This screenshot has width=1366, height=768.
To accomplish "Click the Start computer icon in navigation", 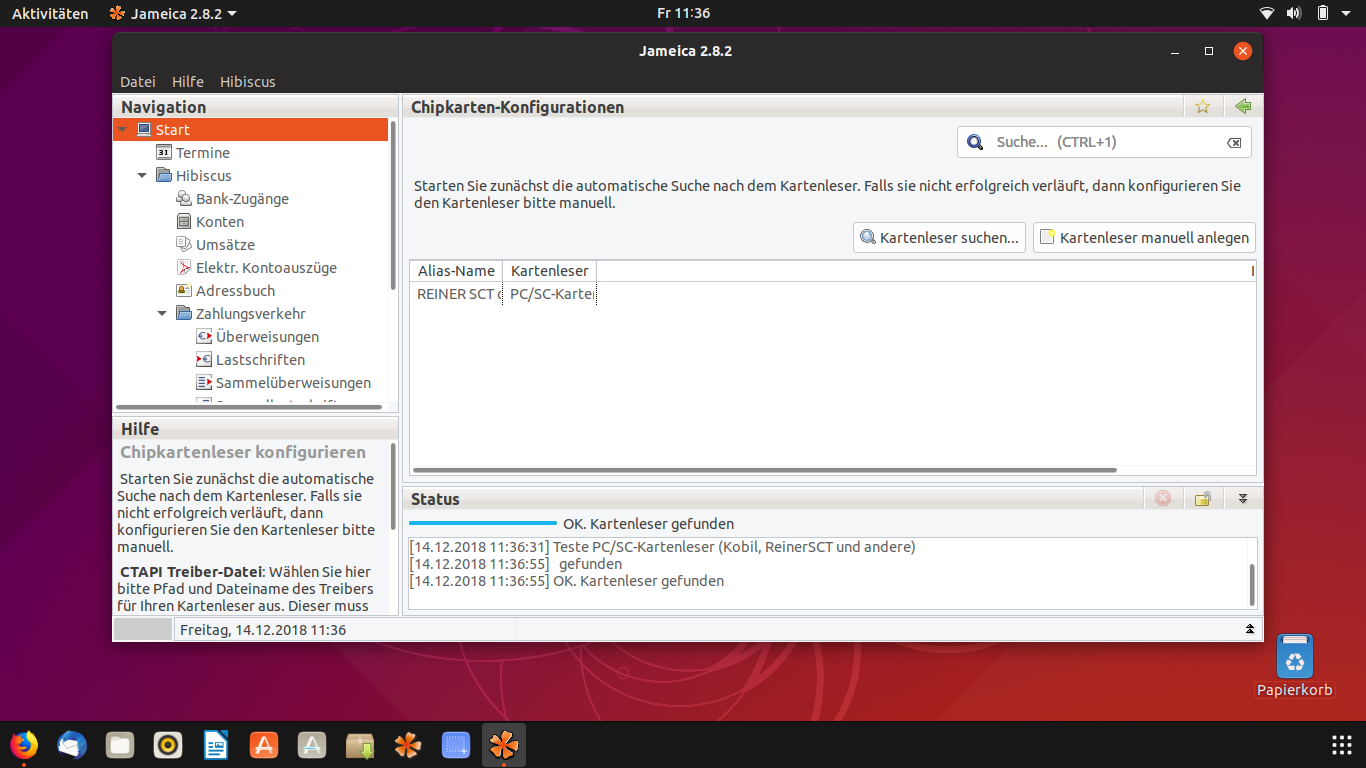I will [x=144, y=130].
